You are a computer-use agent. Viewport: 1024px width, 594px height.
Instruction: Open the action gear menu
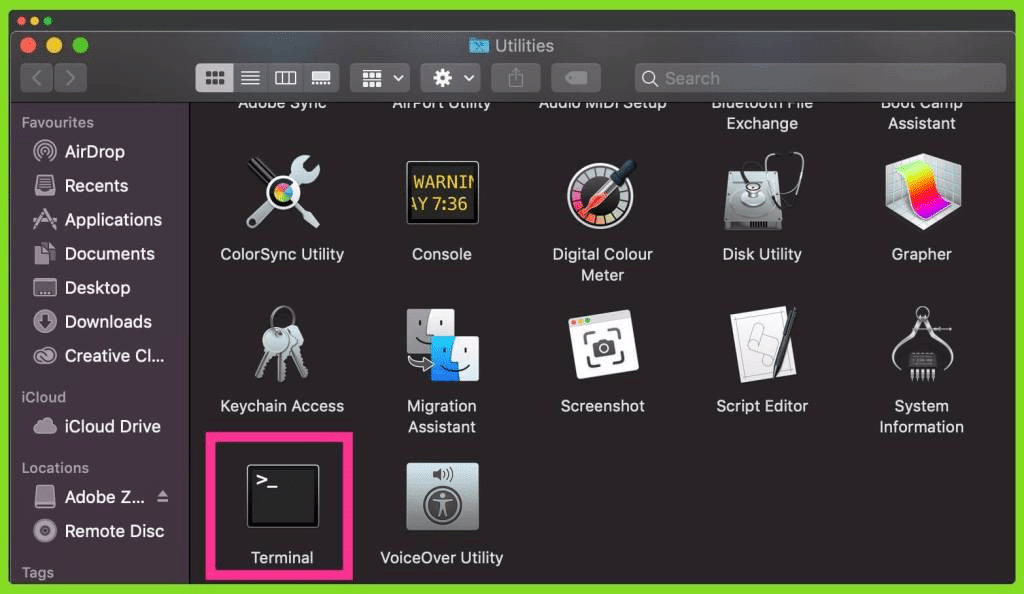click(448, 77)
